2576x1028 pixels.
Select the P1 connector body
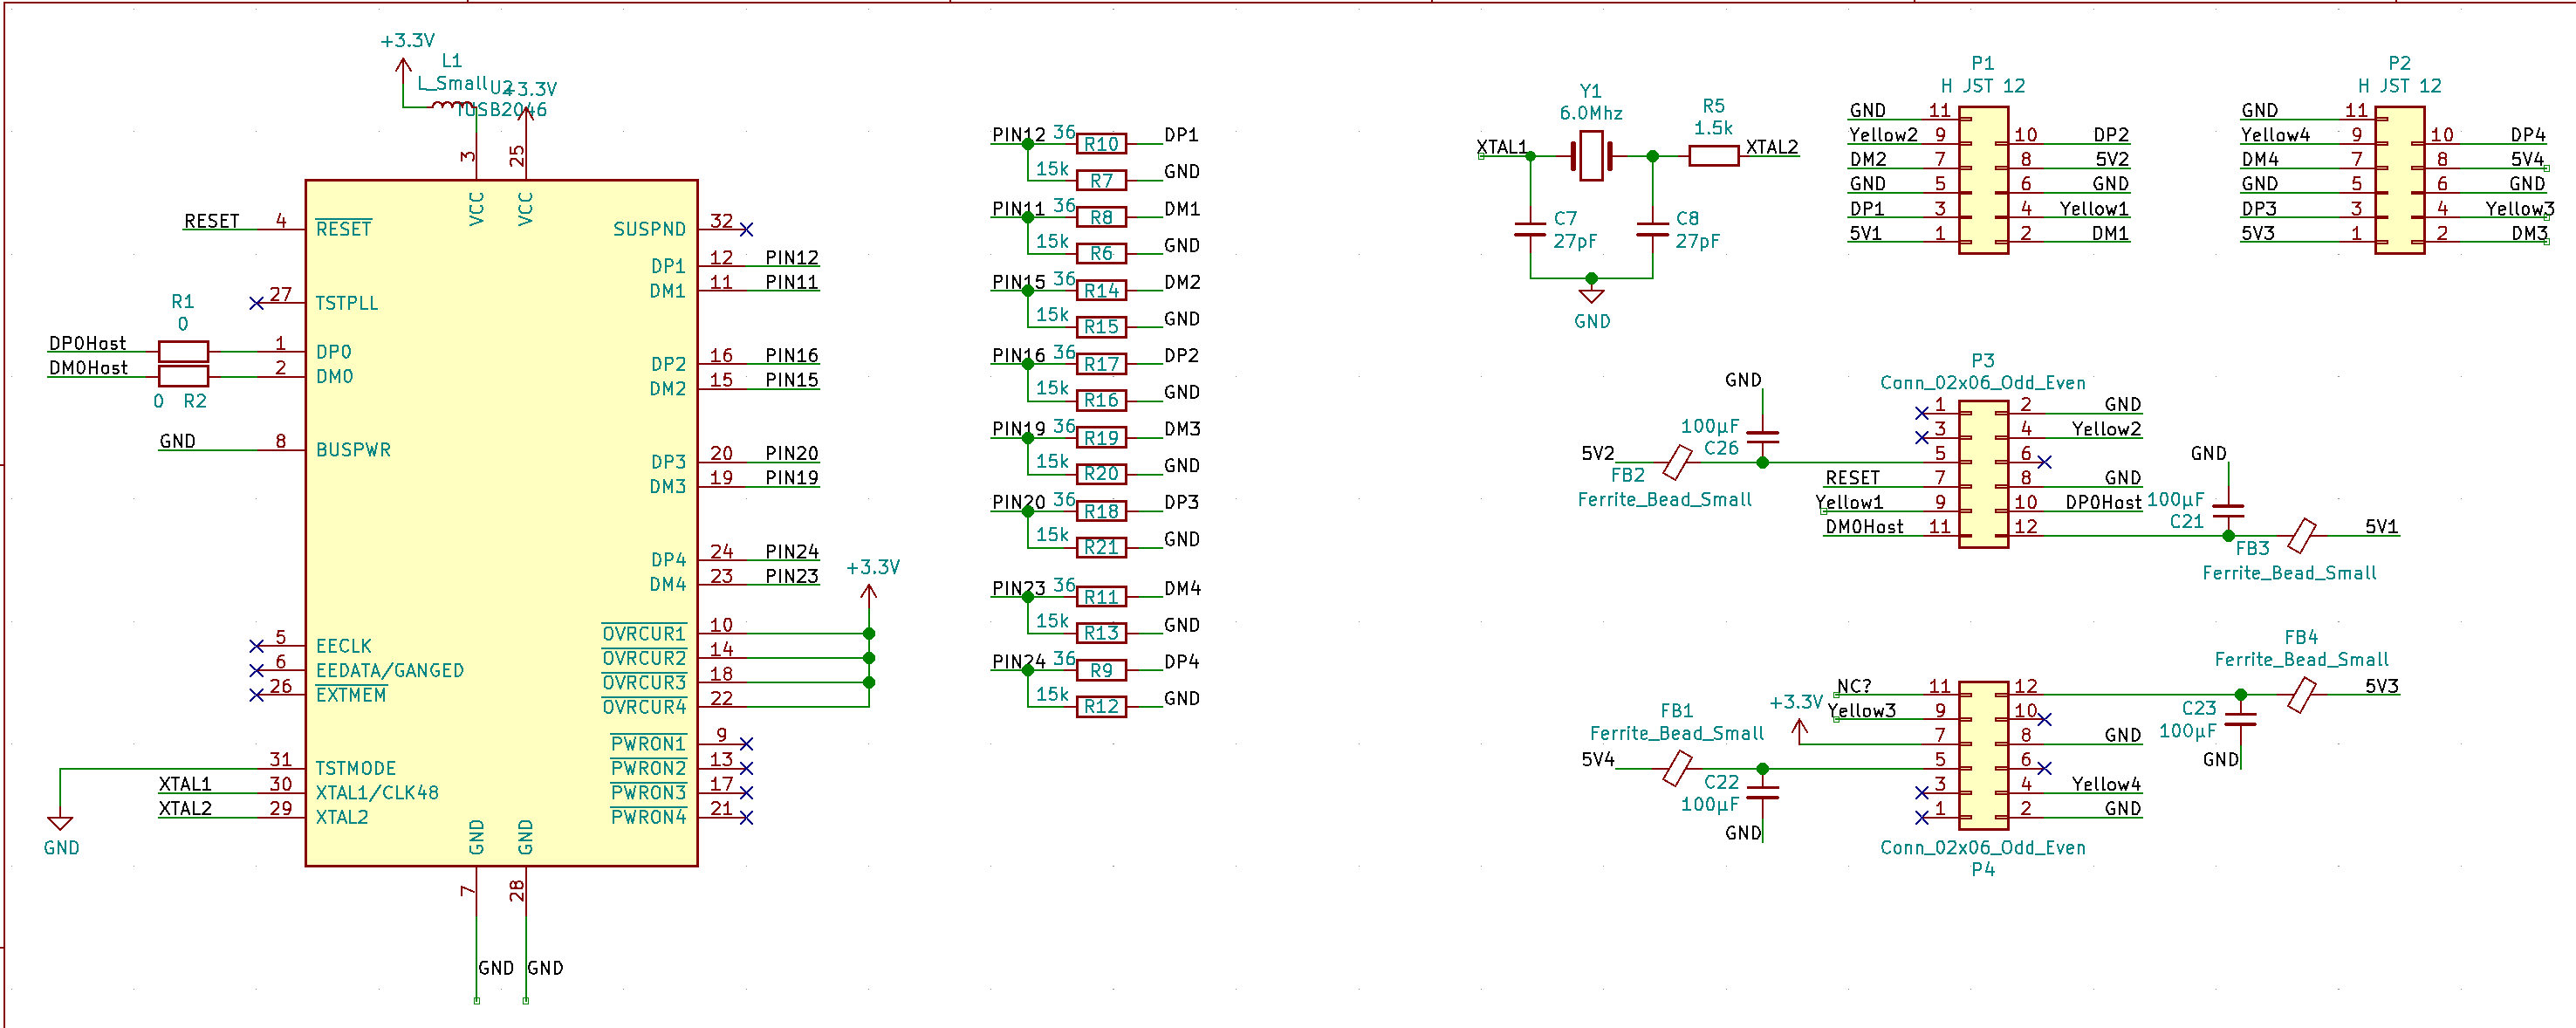1983,181
